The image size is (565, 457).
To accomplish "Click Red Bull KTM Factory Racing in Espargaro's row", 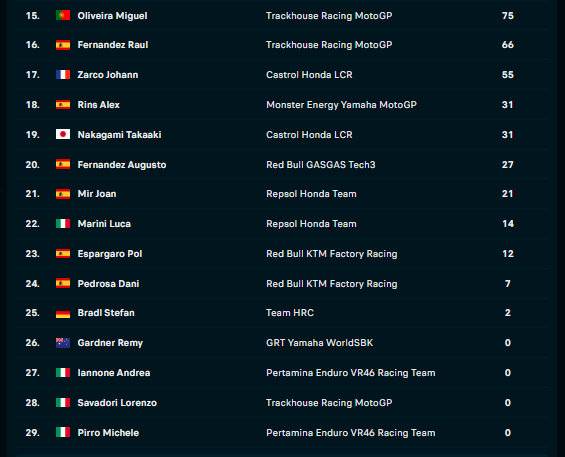I will 332,254.
